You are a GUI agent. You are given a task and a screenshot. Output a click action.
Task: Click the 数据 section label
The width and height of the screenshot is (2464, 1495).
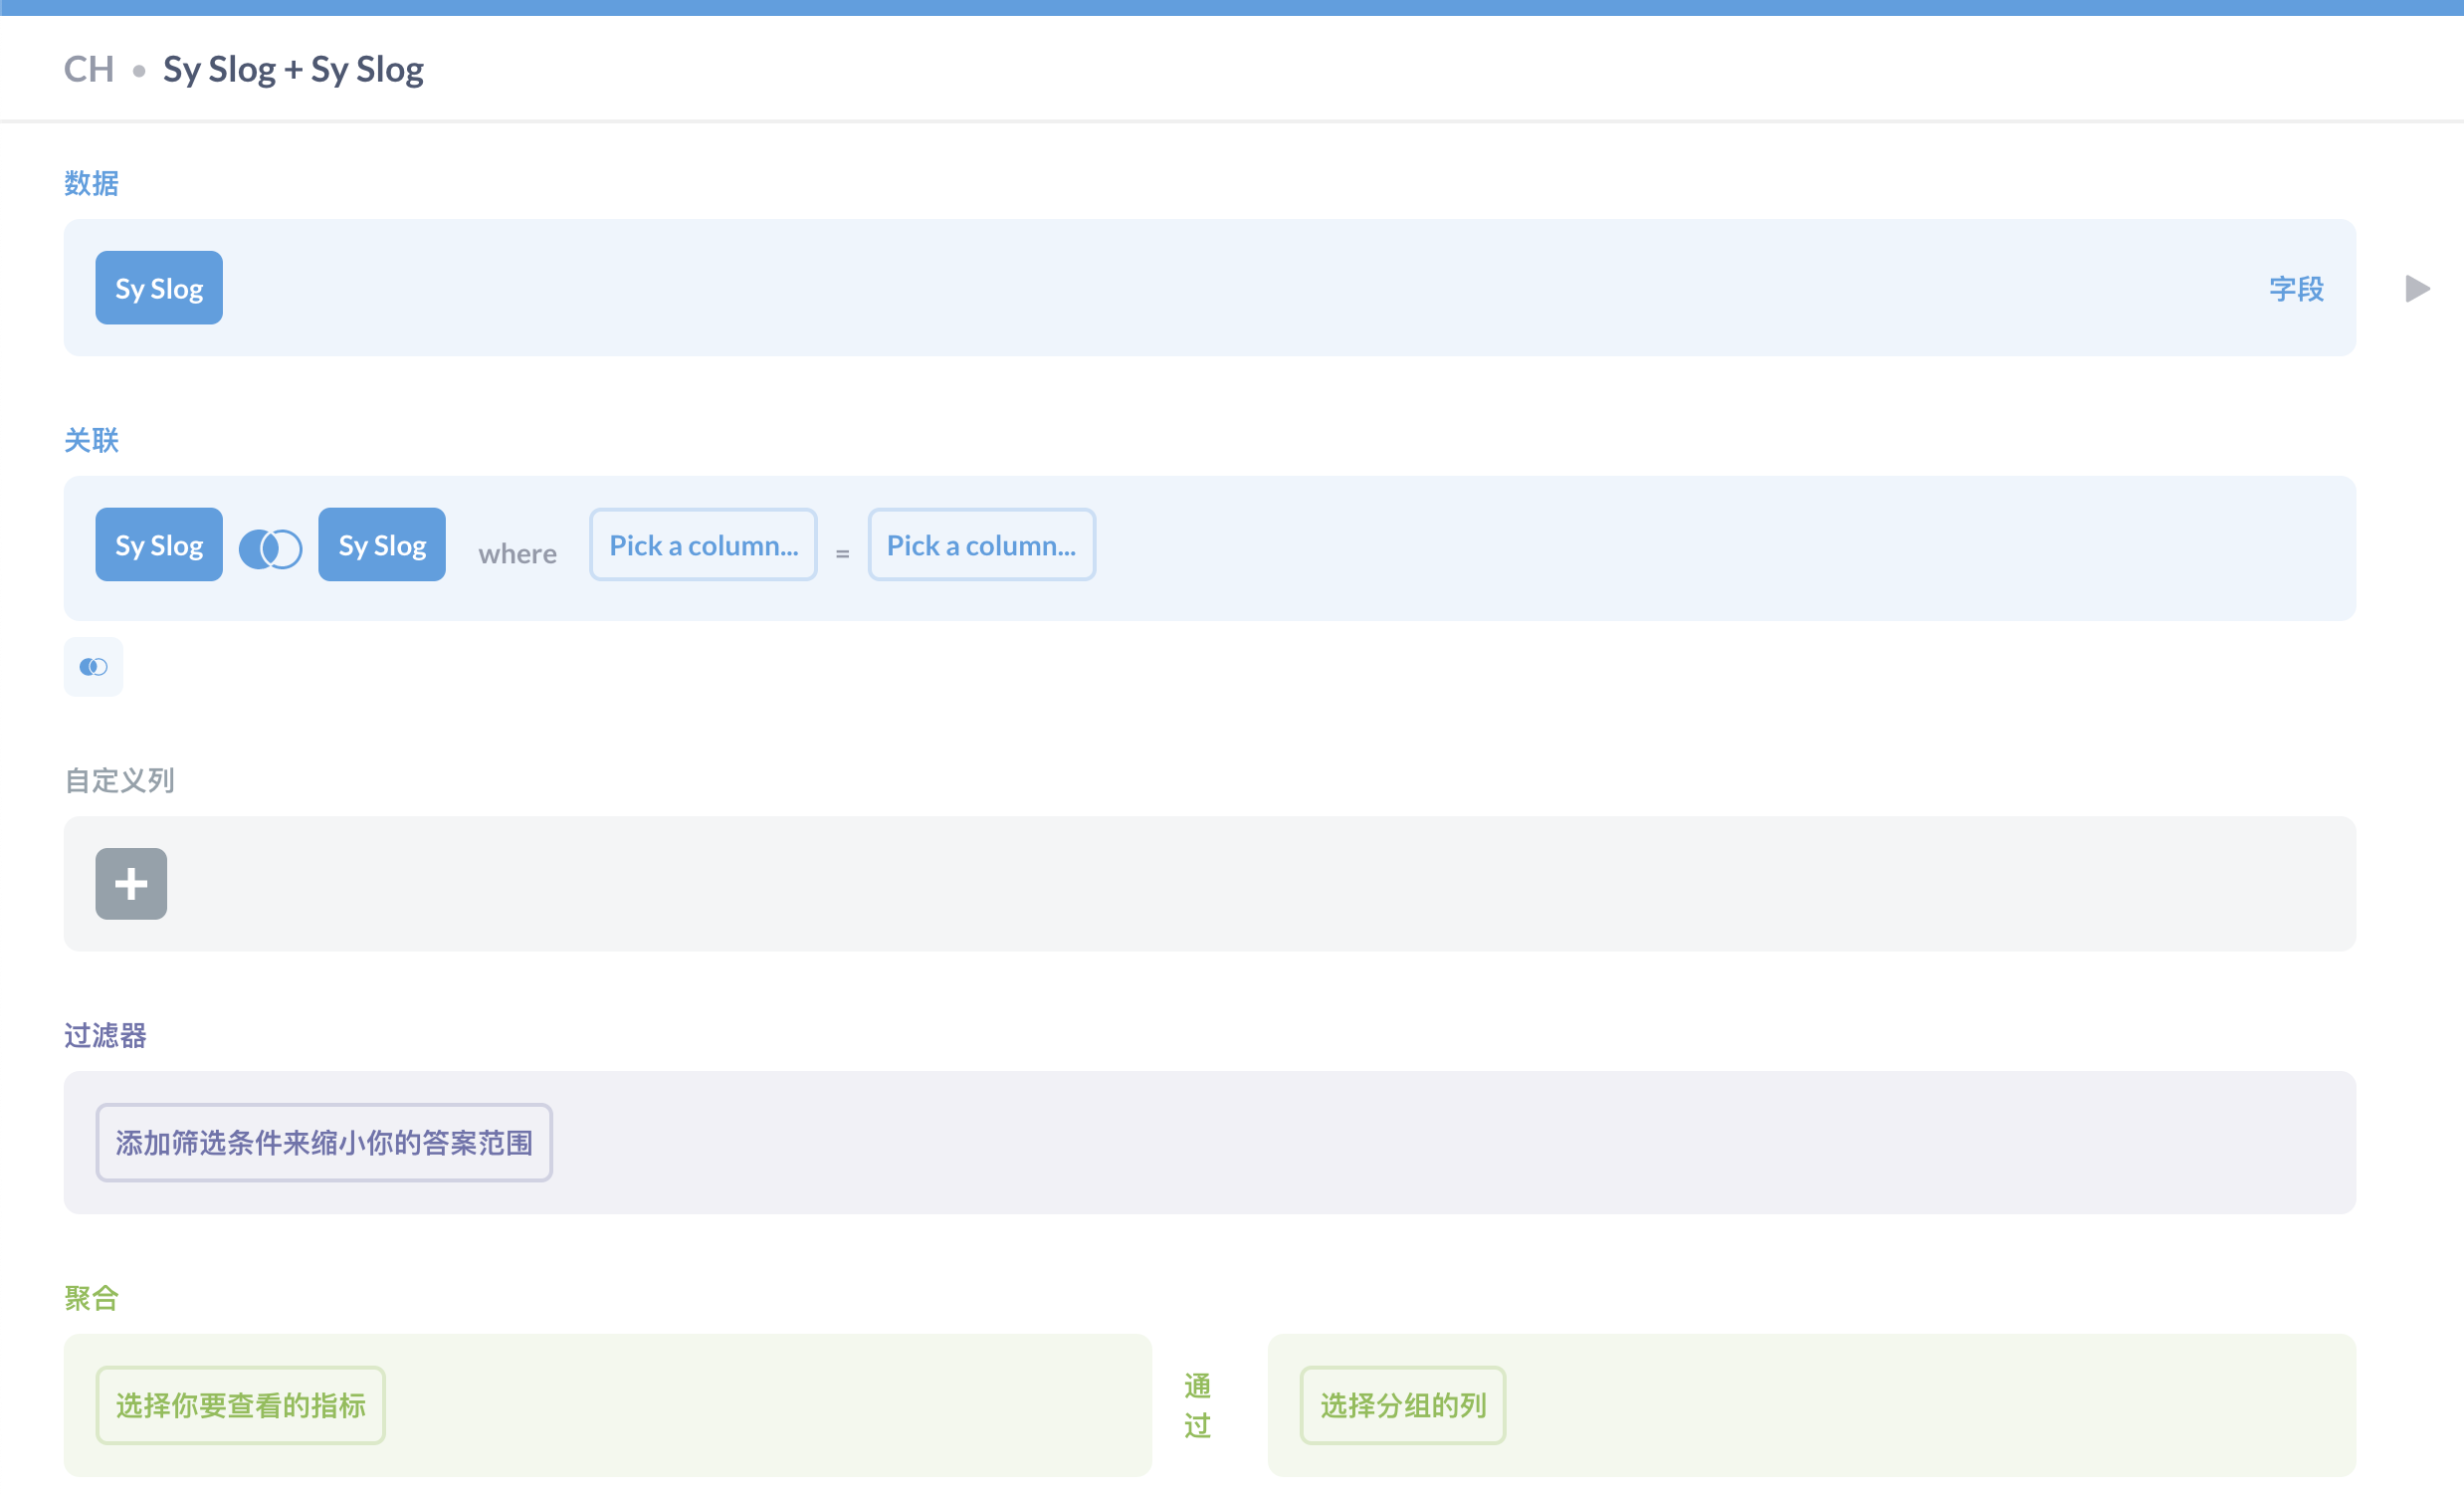click(91, 183)
